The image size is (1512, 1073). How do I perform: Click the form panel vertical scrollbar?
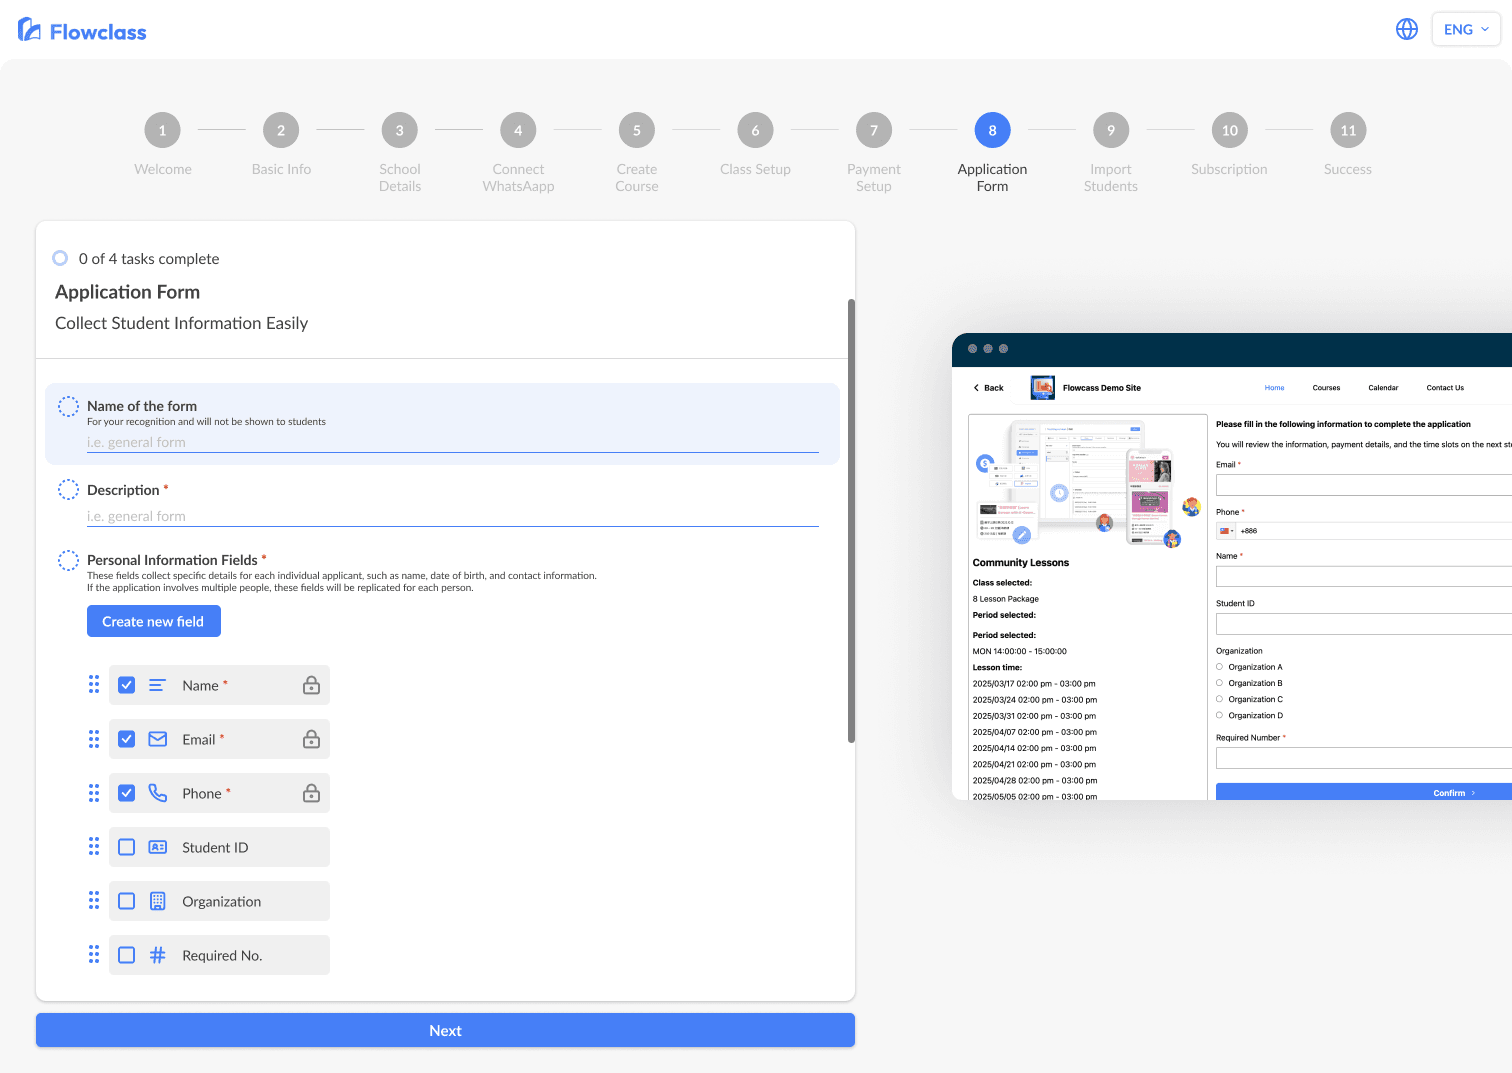coord(851,520)
